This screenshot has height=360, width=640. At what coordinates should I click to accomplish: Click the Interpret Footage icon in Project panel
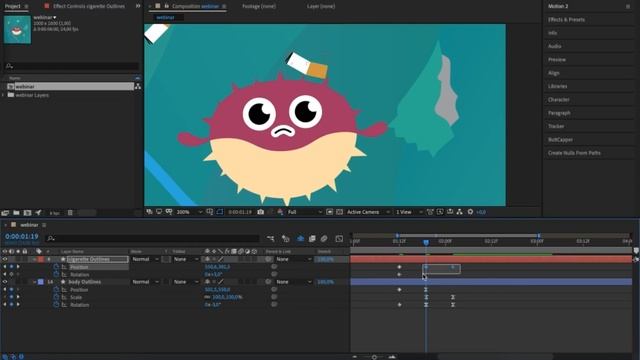tap(5, 213)
